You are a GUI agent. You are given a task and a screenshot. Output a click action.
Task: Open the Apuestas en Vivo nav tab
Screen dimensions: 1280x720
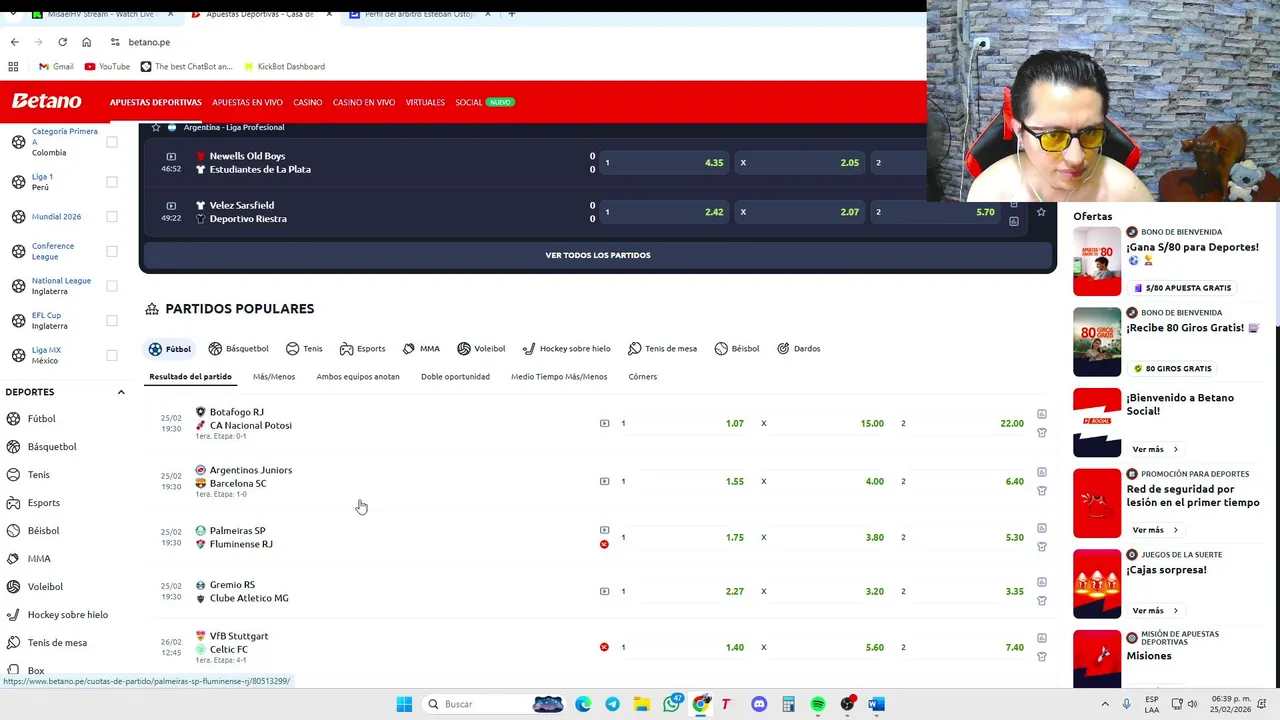tap(247, 102)
